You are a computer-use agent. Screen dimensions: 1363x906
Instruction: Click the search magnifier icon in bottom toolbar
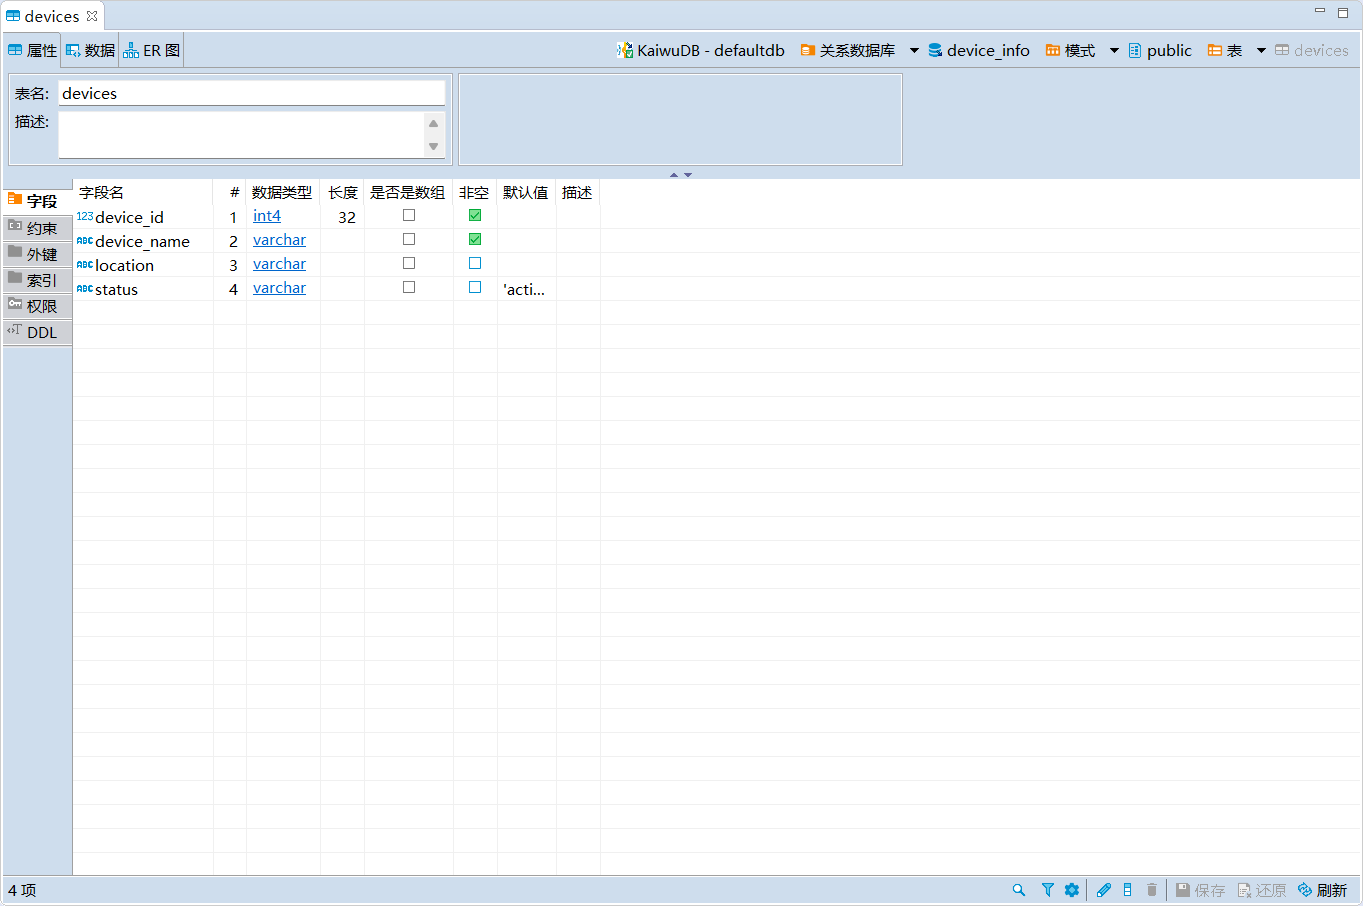[1018, 890]
